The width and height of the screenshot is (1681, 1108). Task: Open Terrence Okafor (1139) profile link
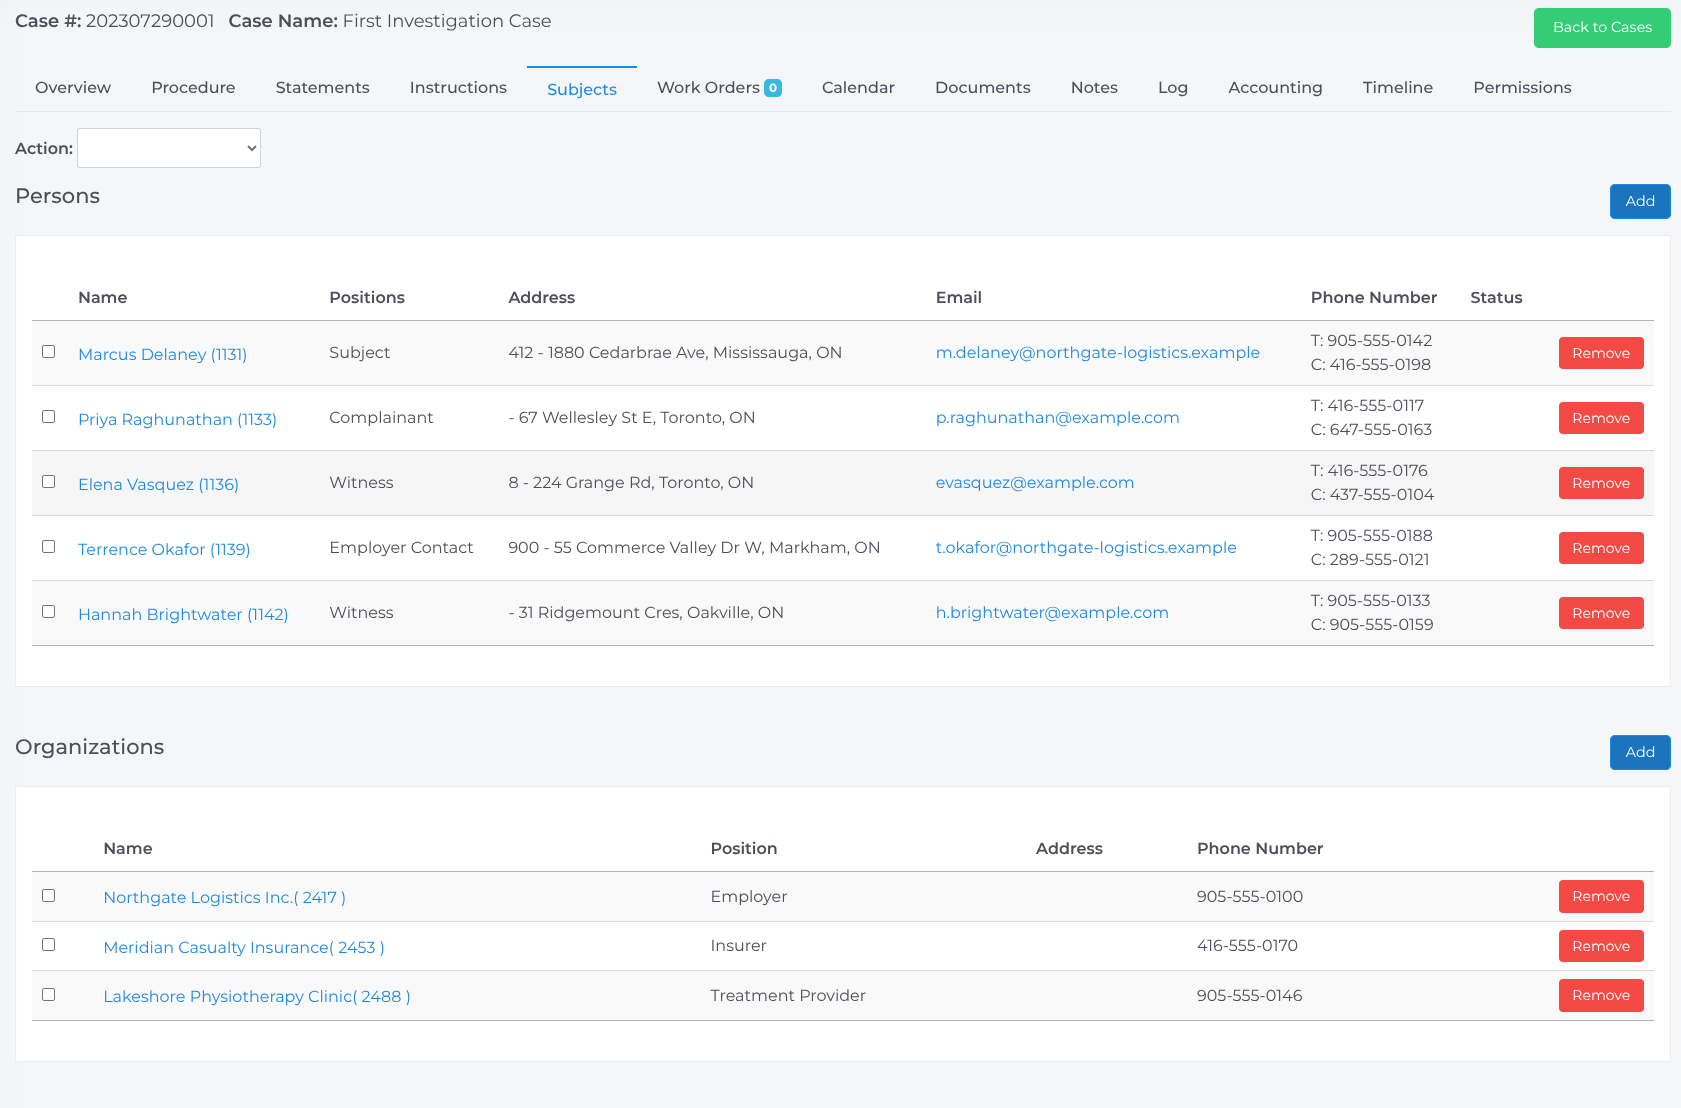[x=164, y=549]
